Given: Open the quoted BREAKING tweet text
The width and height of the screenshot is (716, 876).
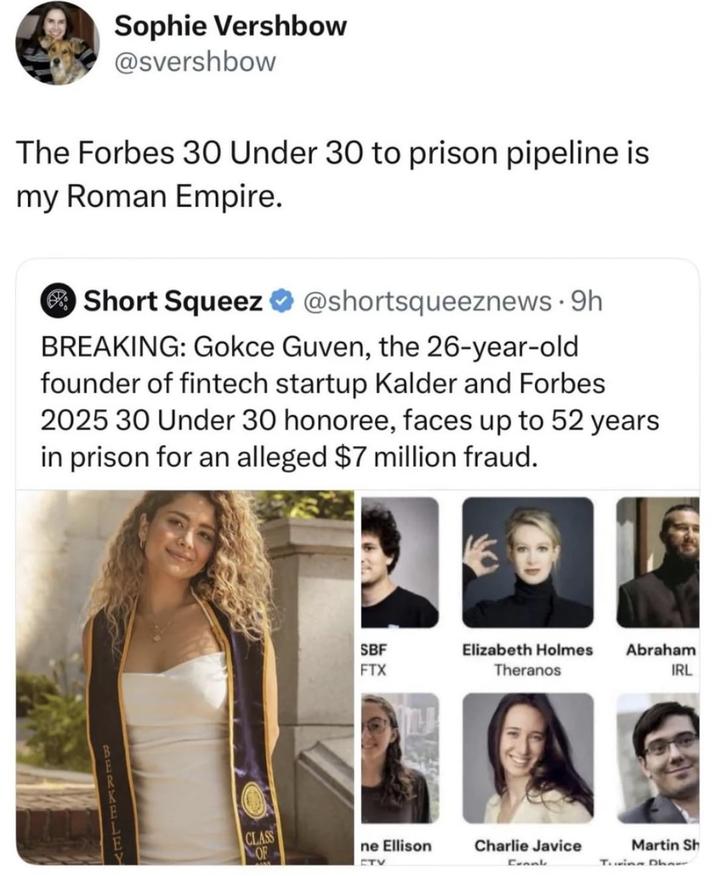Looking at the screenshot, I should click(x=350, y=402).
